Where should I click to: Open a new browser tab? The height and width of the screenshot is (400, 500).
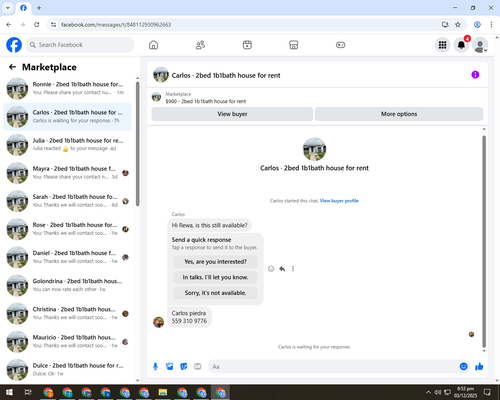[x=39, y=8]
